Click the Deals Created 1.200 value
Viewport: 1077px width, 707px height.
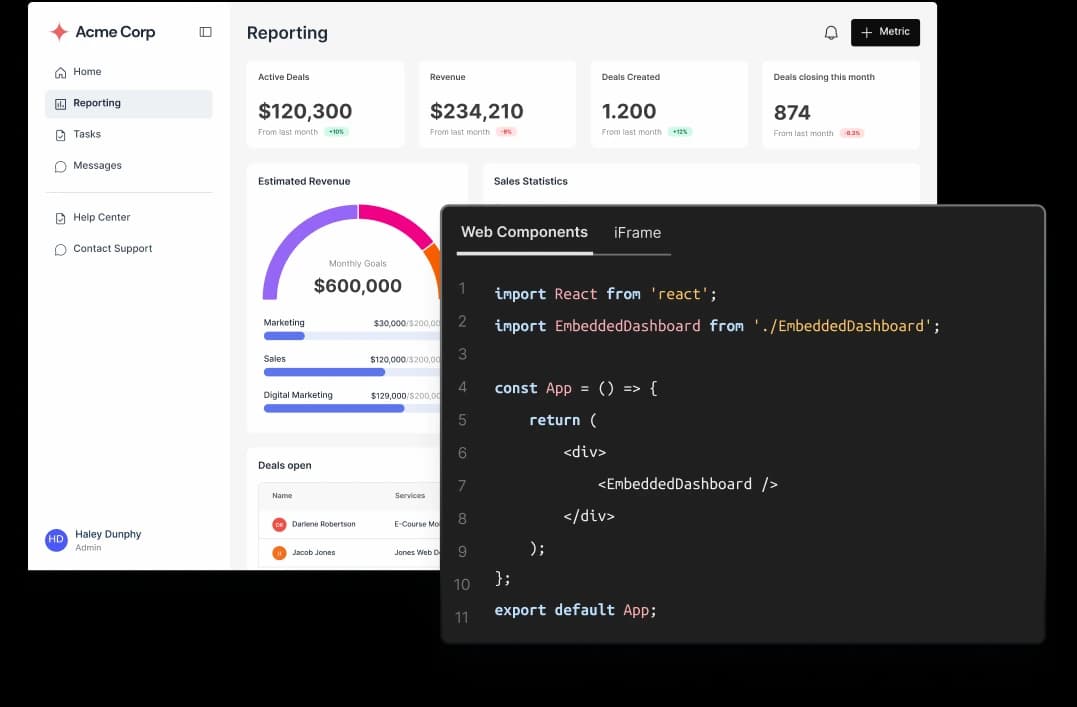point(628,111)
